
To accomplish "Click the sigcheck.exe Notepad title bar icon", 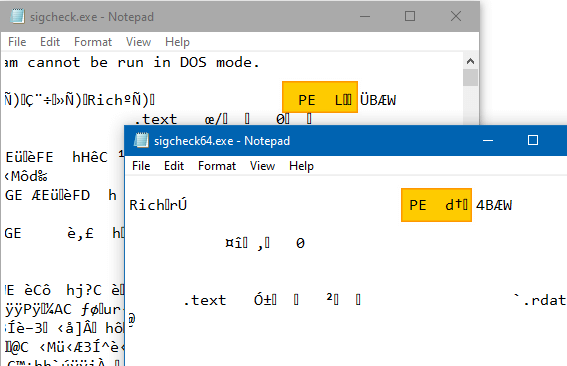I will point(17,16).
